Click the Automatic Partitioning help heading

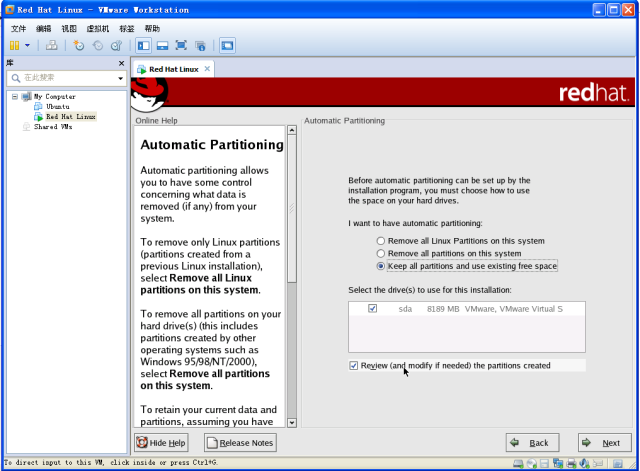coord(212,144)
